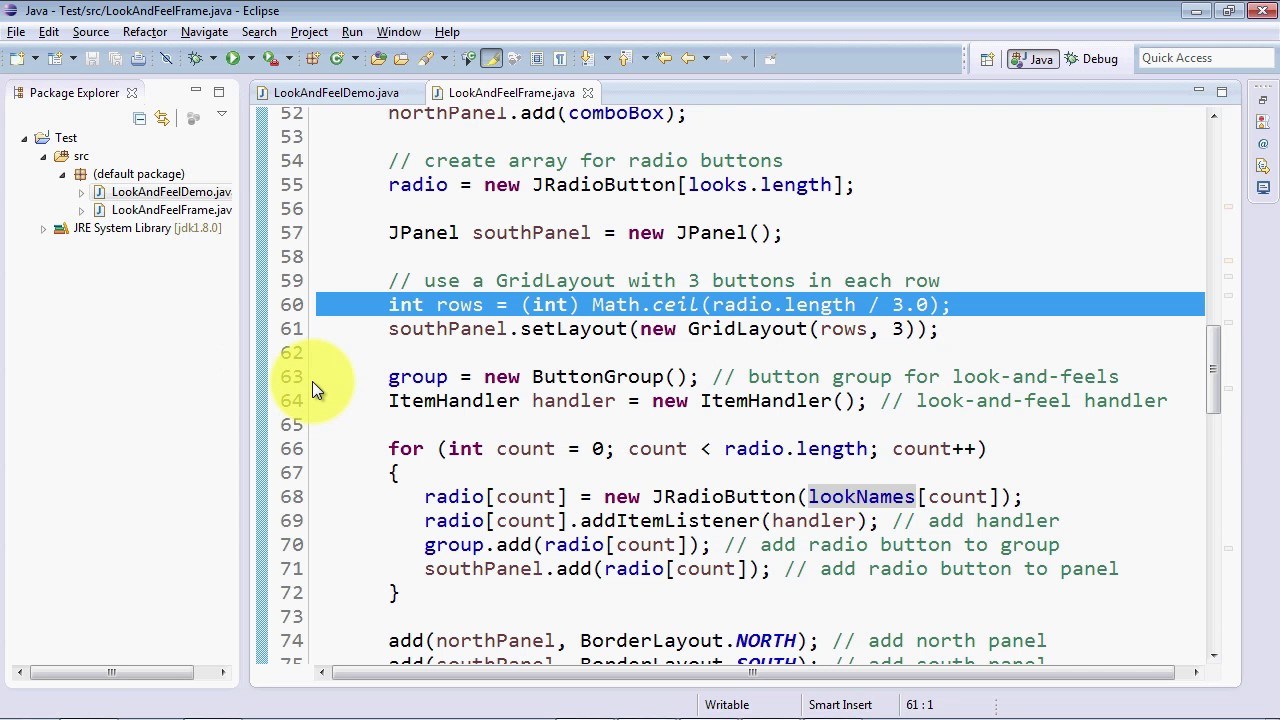Toggle Block Selection Mode
This screenshot has height=720, width=1280.
536,58
